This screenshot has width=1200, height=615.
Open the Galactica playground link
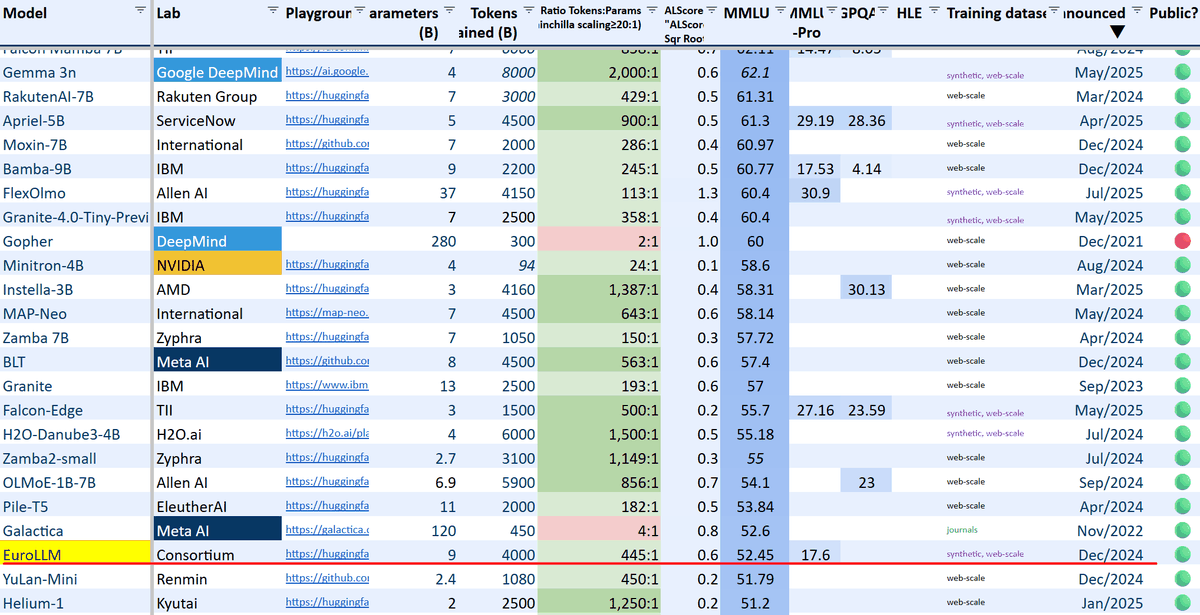point(327,530)
